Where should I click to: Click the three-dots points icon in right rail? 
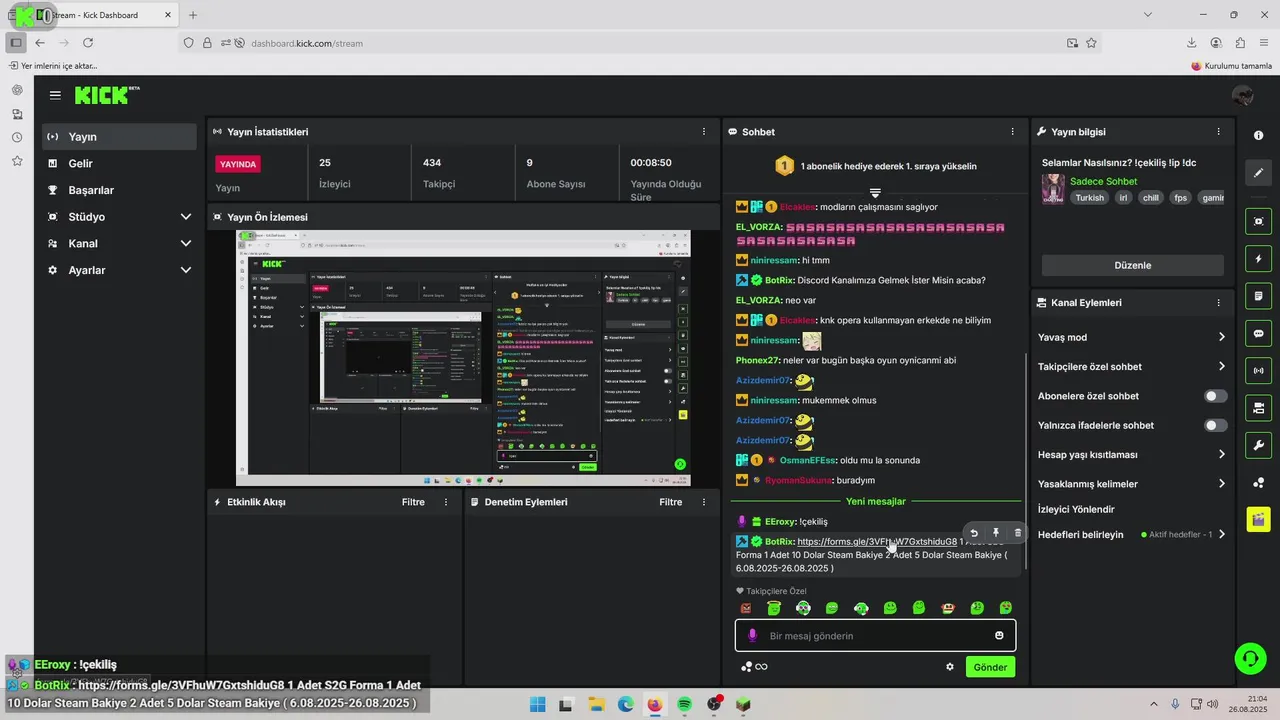[1258, 483]
